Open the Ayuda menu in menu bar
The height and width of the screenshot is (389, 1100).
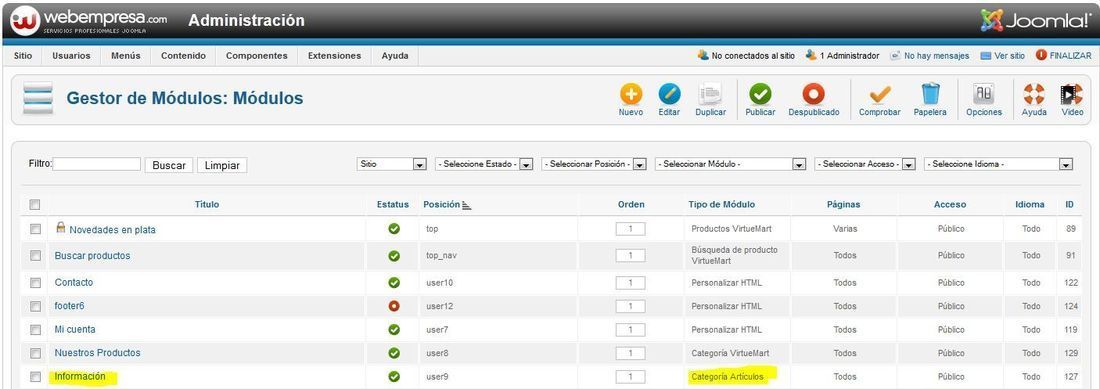click(395, 56)
